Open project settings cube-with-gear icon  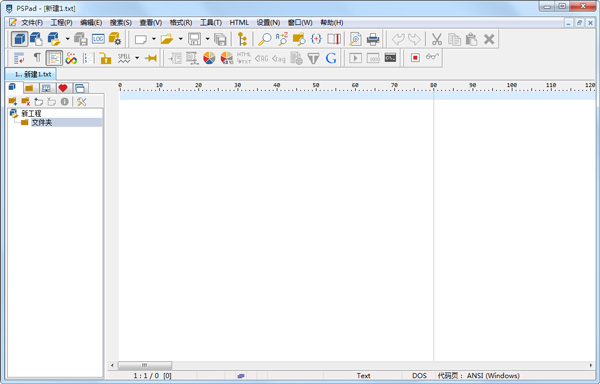tap(115, 39)
